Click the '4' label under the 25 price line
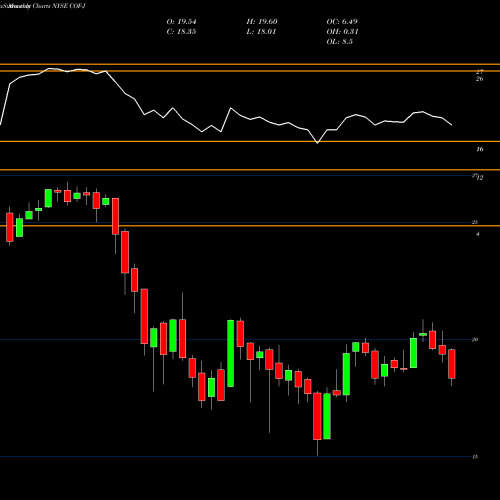Screen dimensions: 500x500 click(x=478, y=234)
